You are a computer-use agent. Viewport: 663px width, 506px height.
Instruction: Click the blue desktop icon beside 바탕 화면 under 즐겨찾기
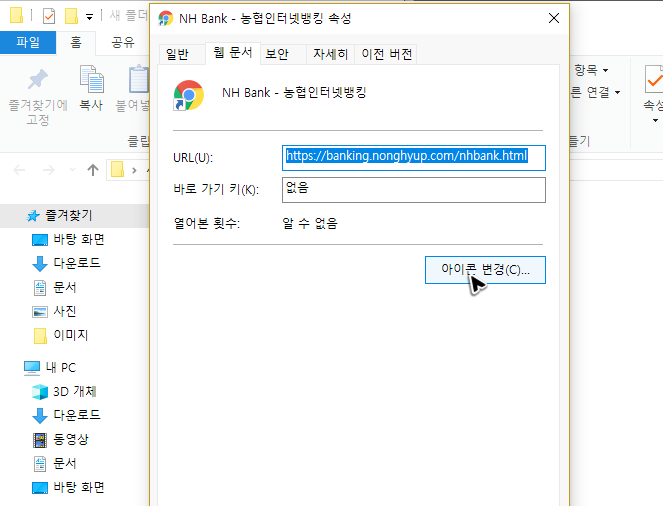pos(40,240)
